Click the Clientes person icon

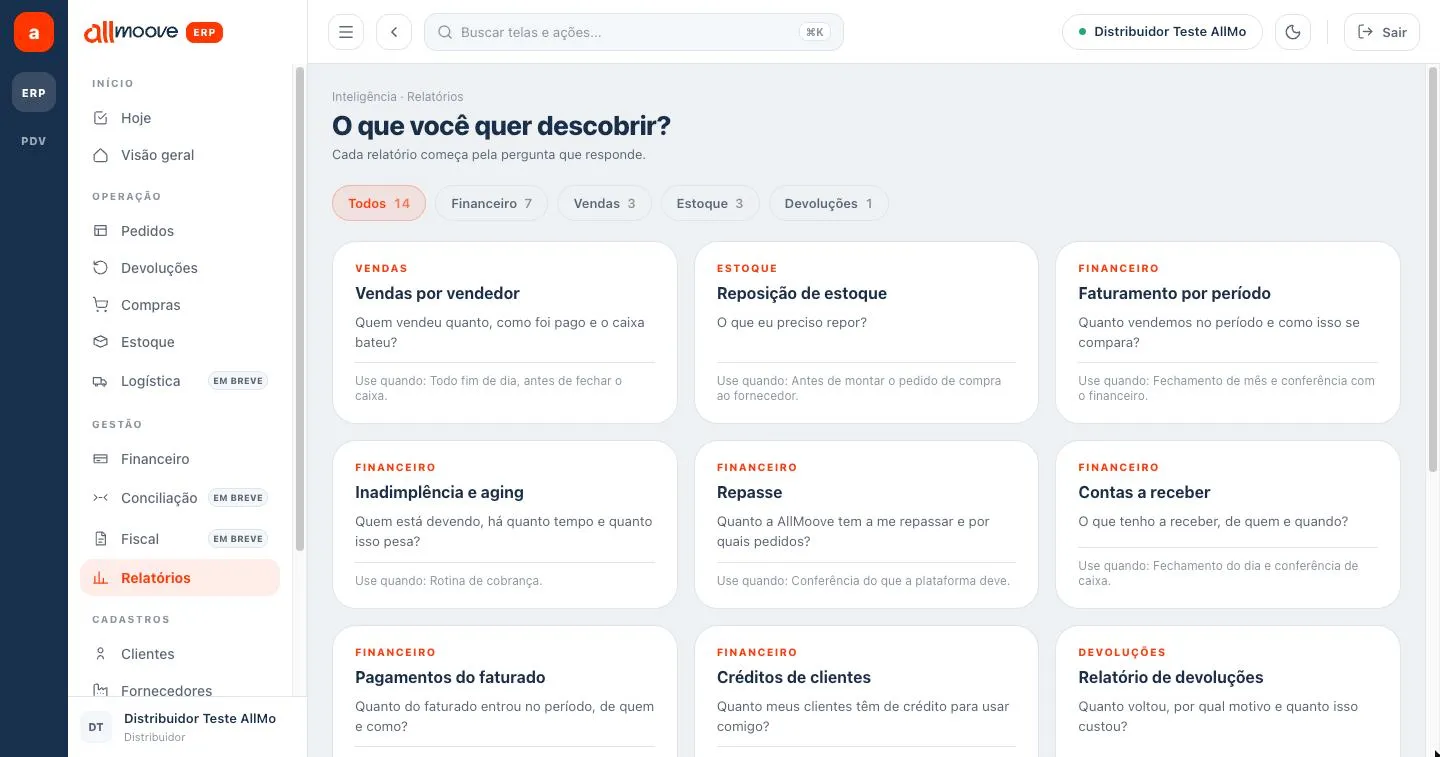coord(100,654)
